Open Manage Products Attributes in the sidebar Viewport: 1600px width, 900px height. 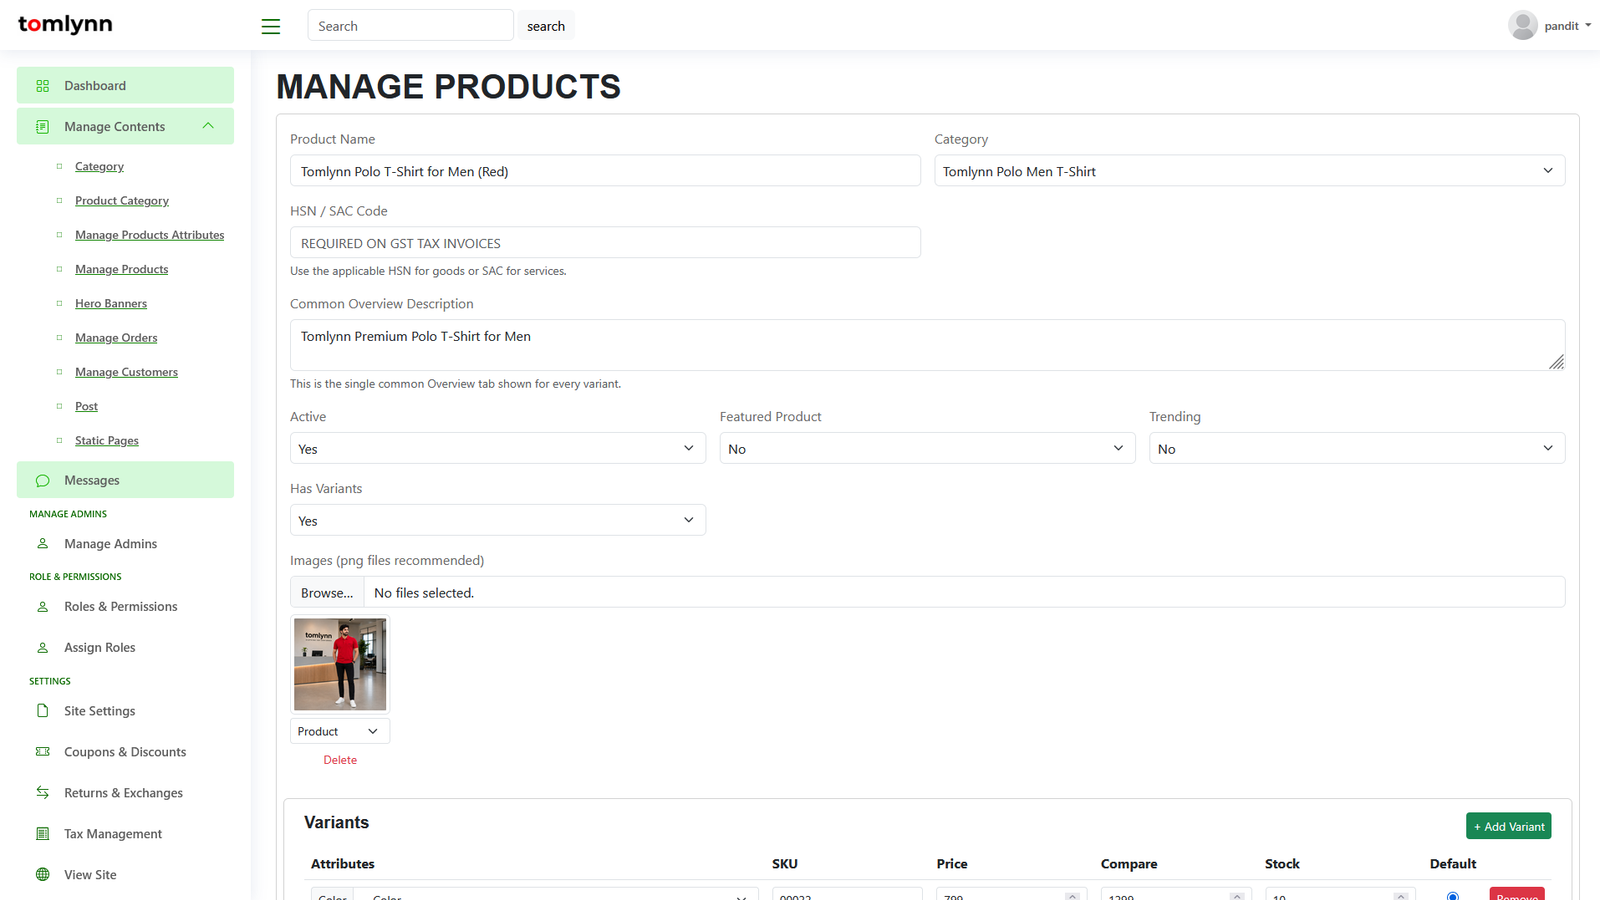coord(150,235)
